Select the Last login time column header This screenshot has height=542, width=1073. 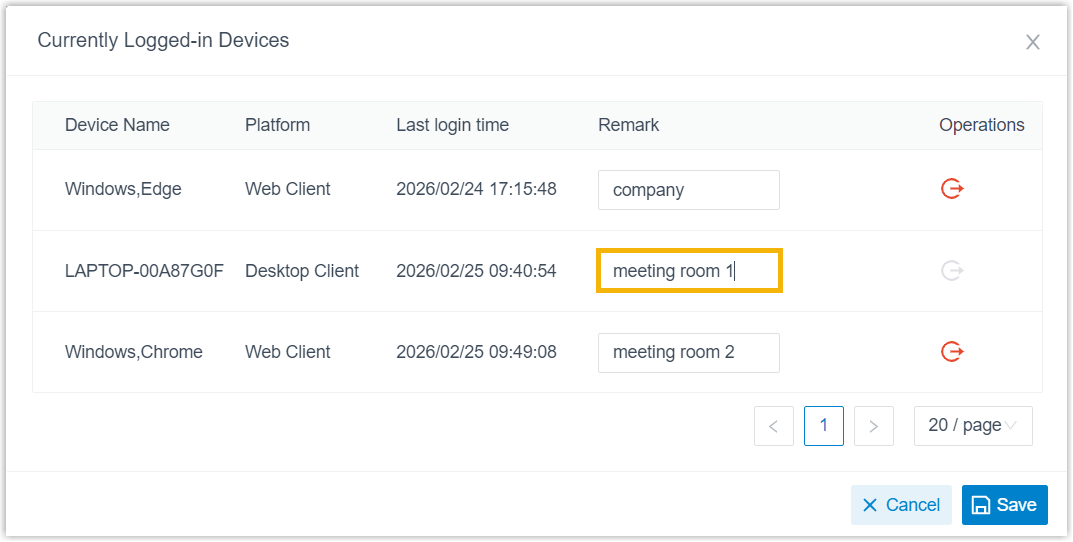[x=452, y=125]
